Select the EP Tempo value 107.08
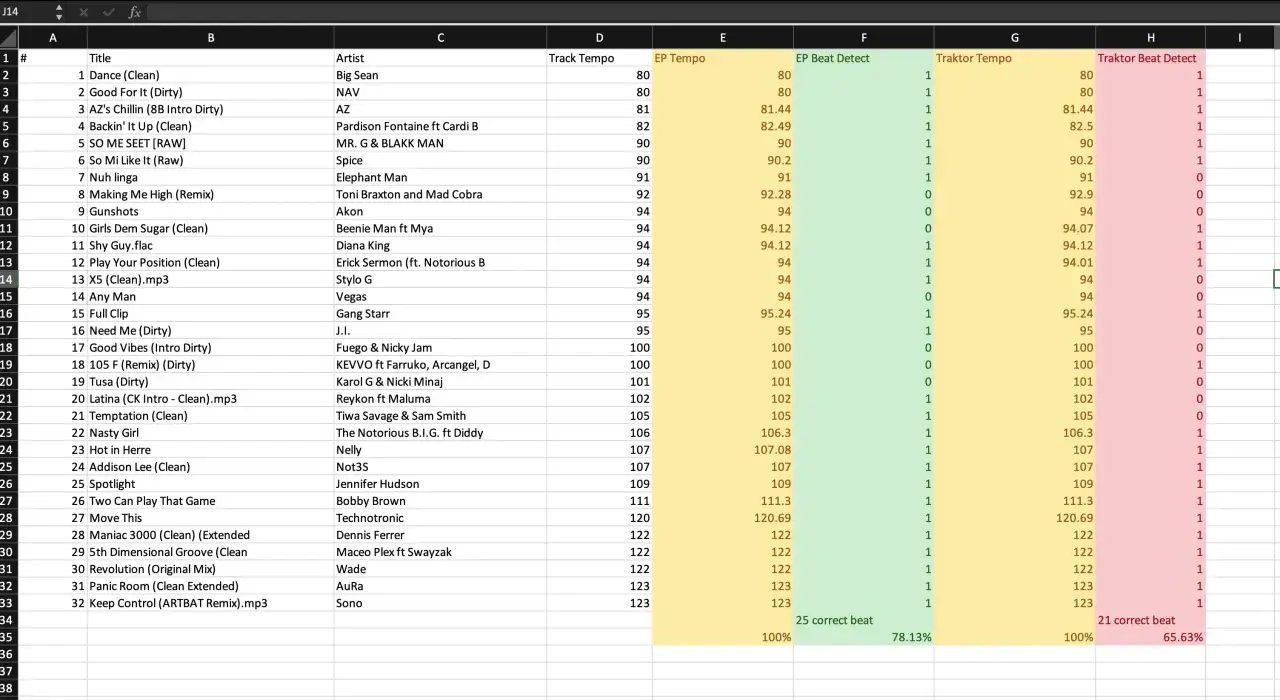Viewport: 1280px width, 700px height. (x=723, y=449)
